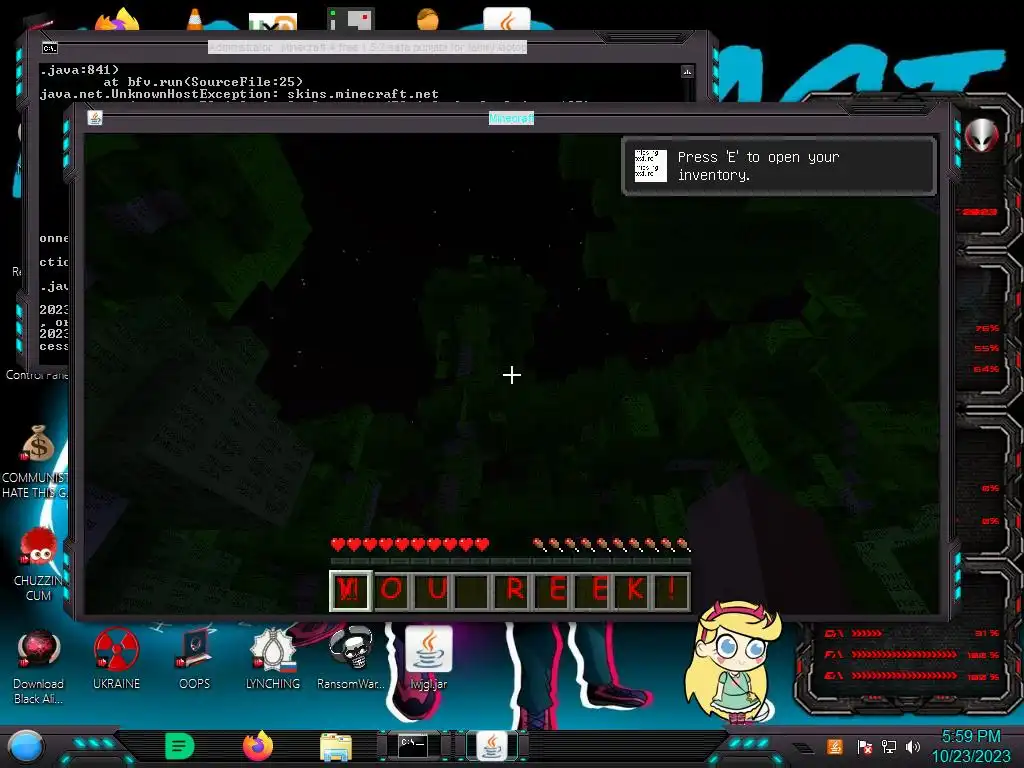Select the first hotbar slot showing Y
Screen dimensions: 1024x768
(x=351, y=590)
